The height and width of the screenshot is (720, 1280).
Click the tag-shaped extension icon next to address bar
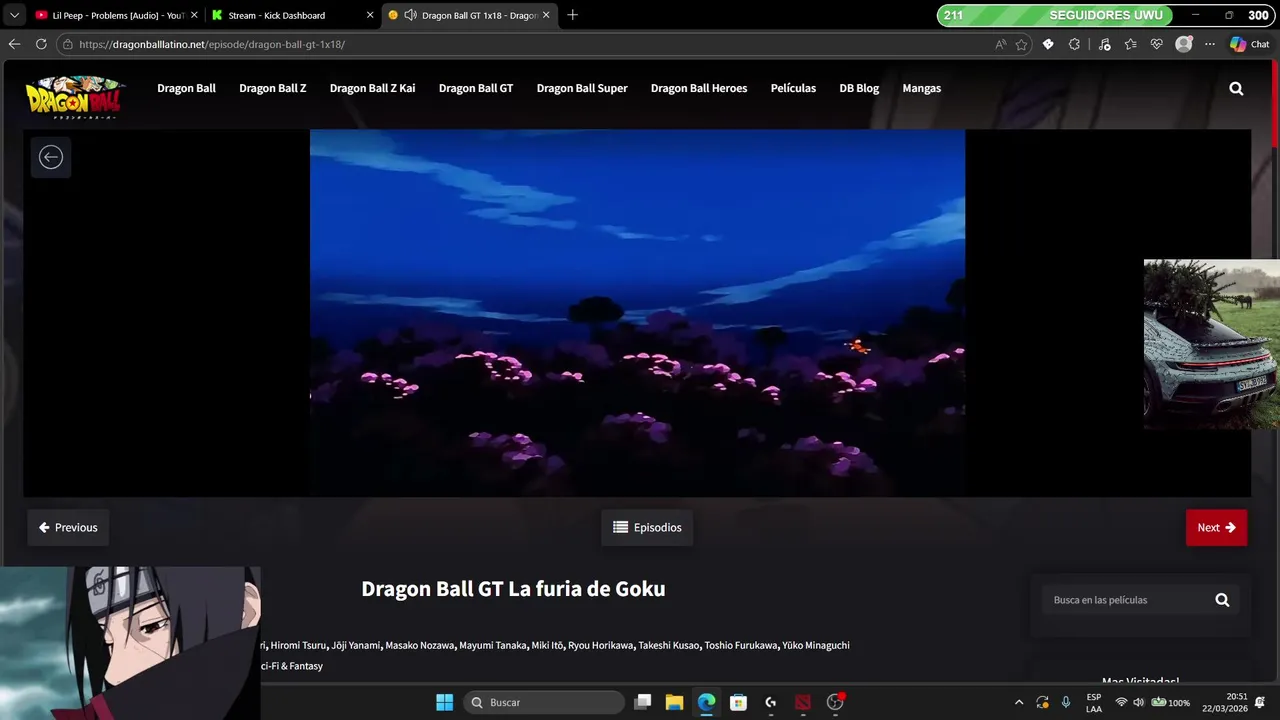[x=1048, y=44]
